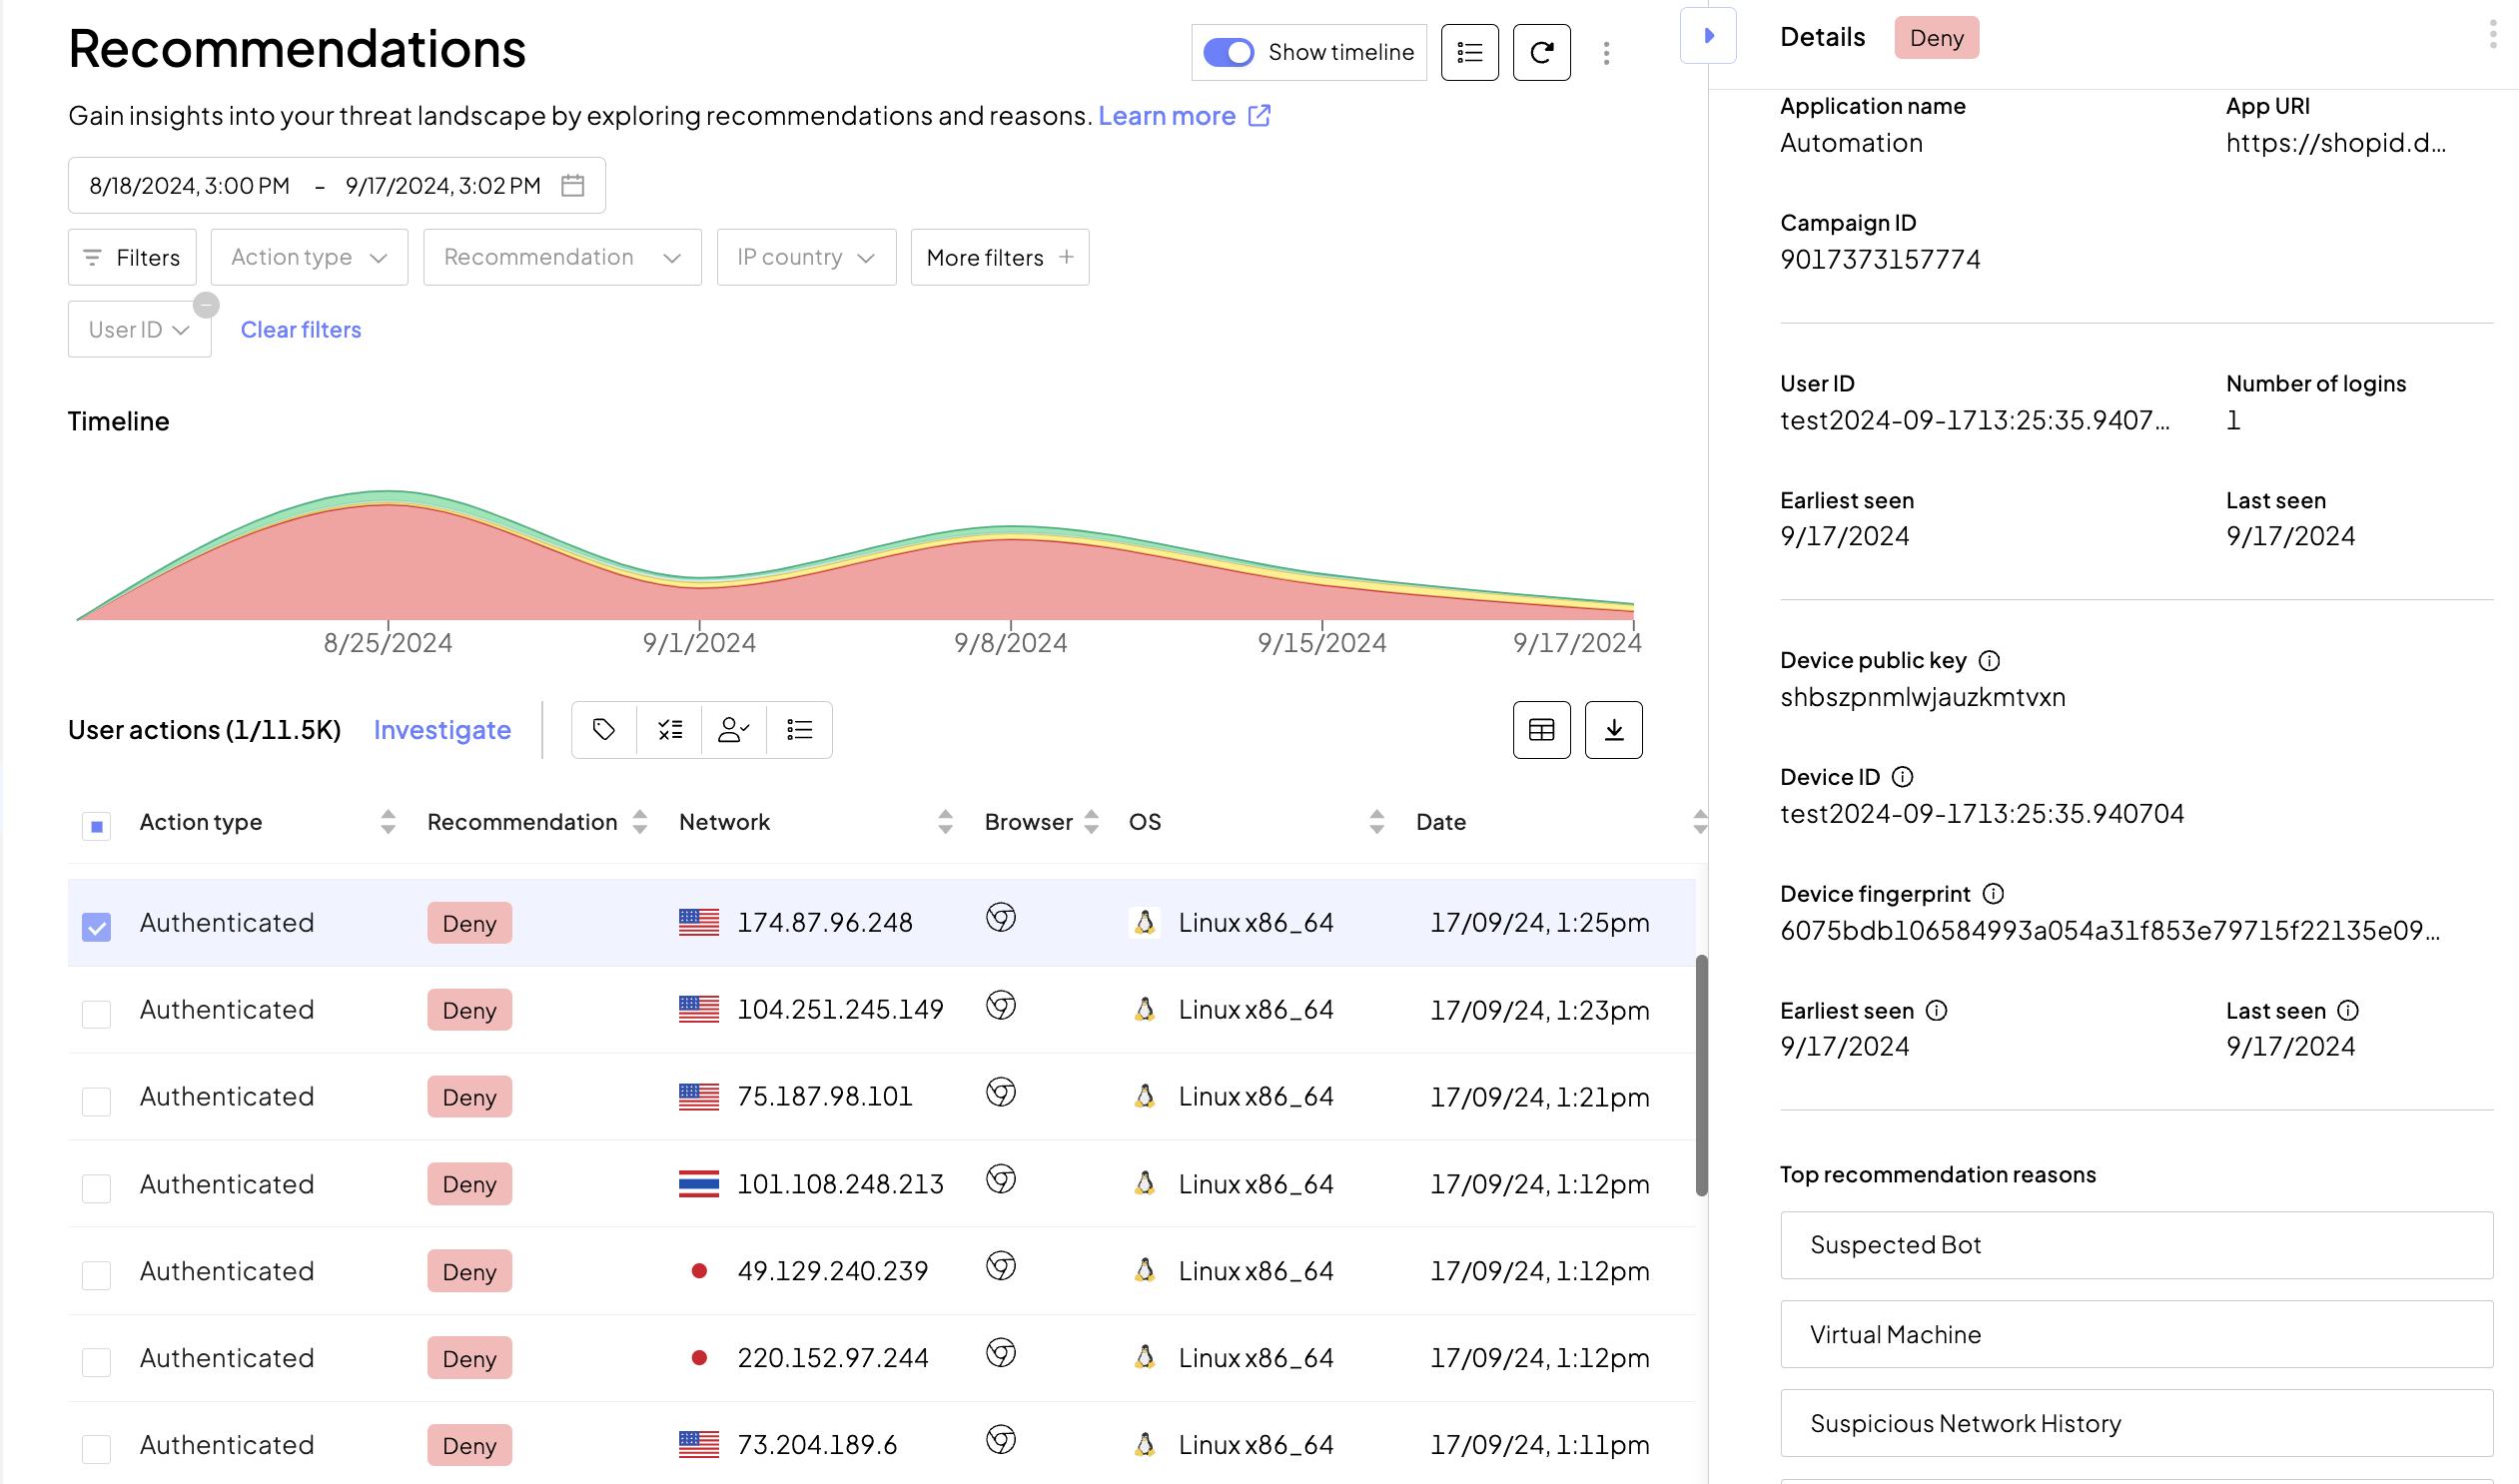Screen dimensions: 2519x1484
Task: Collapse the Details side panel arrow
Action: tap(1708, 36)
